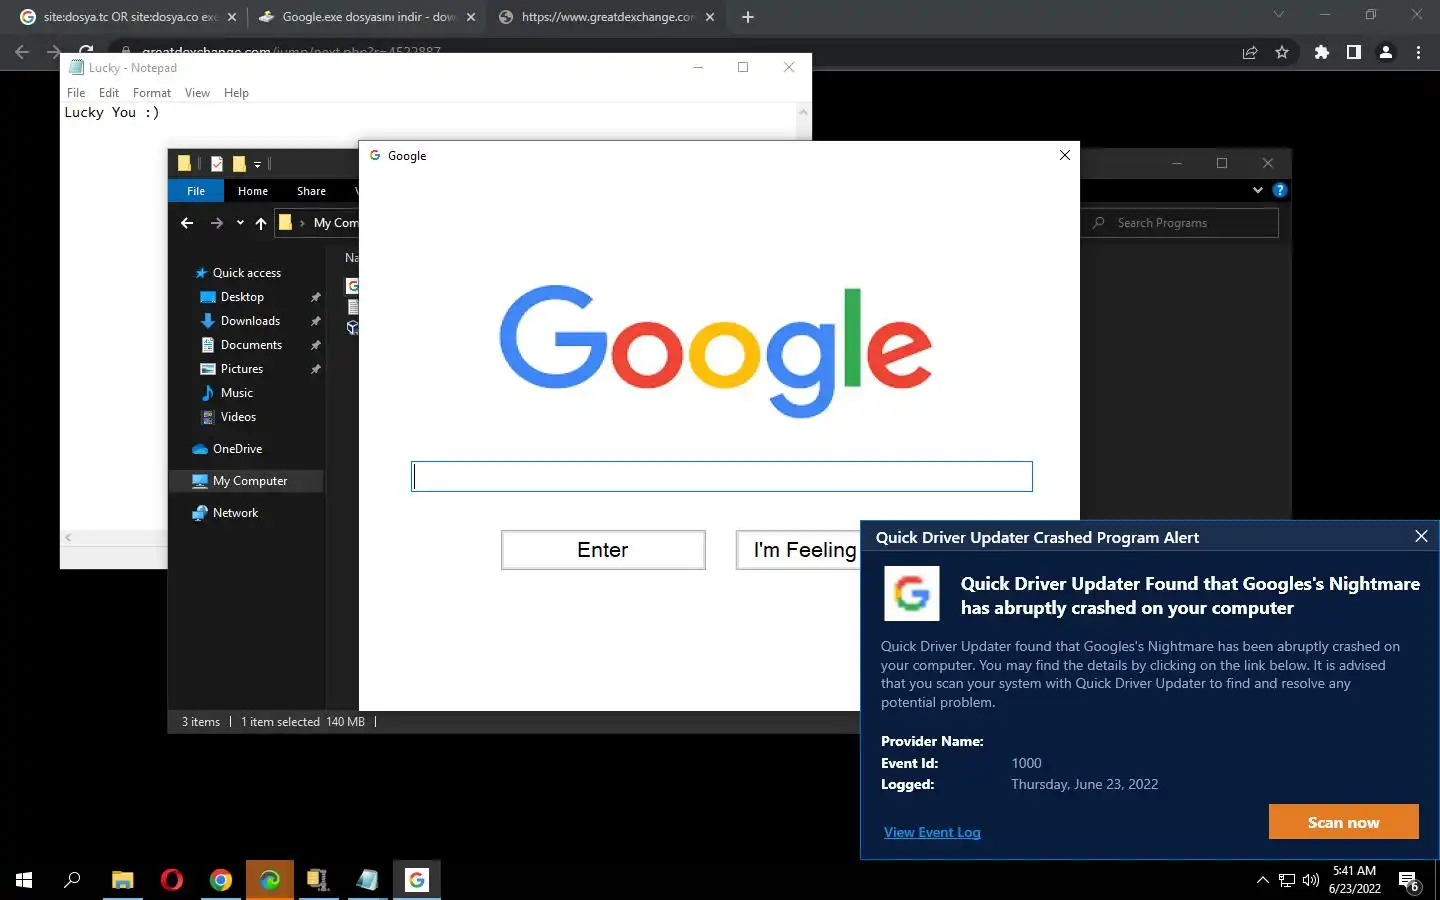Expand the Explorer ribbon chevron
This screenshot has height=900, width=1440.
pos(1257,190)
